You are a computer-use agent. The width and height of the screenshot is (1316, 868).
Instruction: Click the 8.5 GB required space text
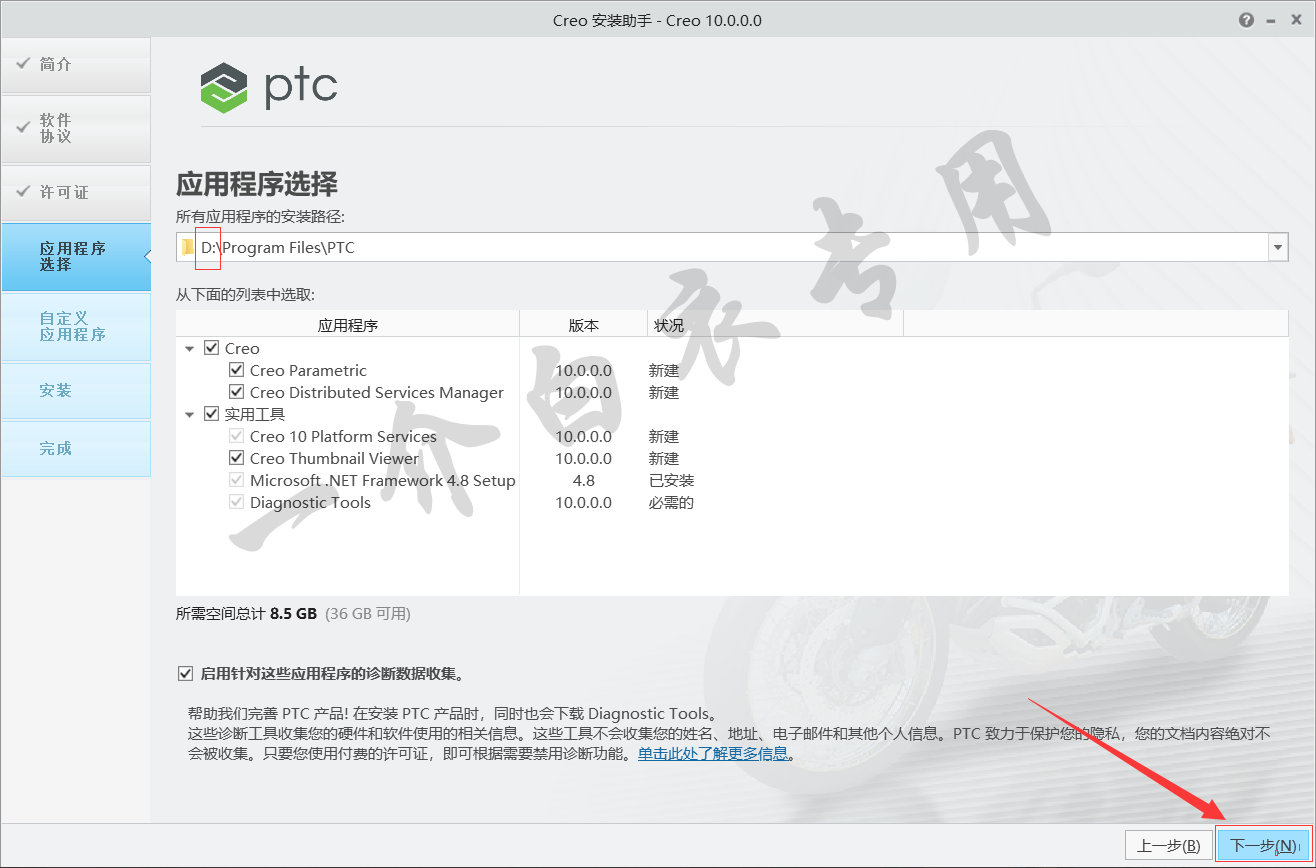(293, 613)
